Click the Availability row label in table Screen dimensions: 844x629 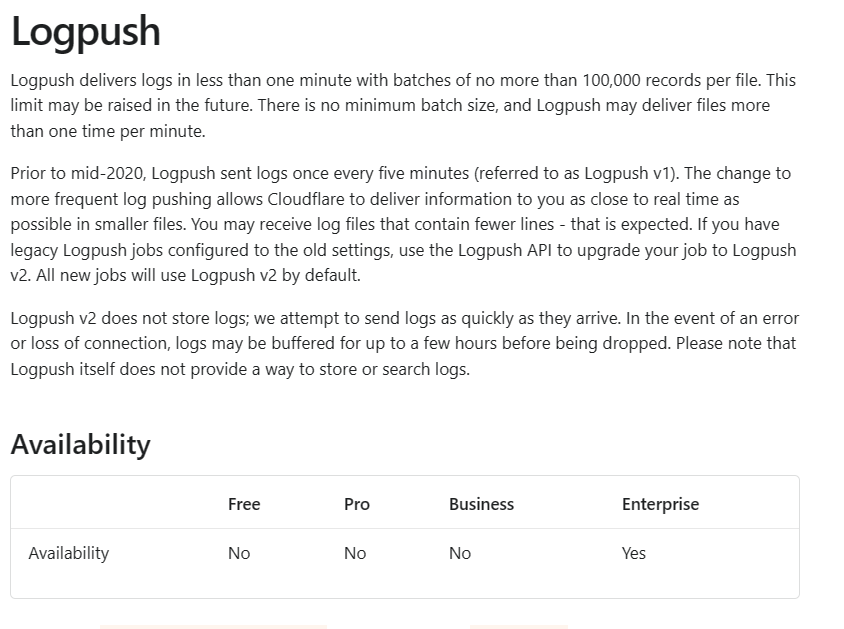pos(69,553)
